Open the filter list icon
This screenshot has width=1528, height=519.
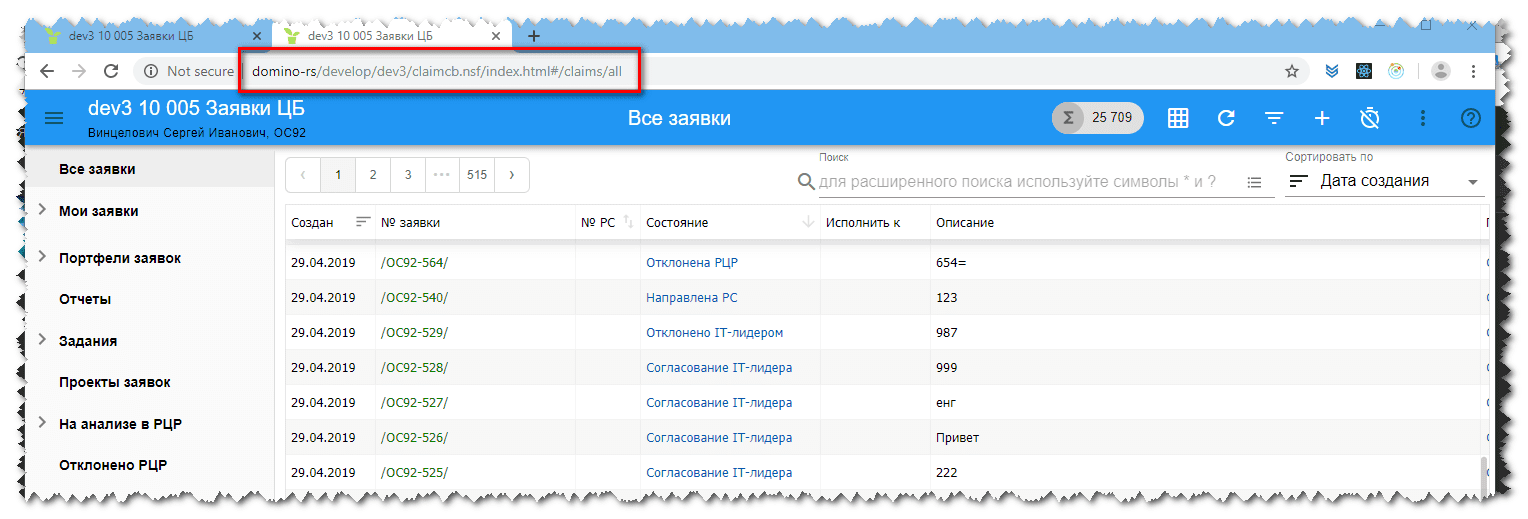point(1274,118)
